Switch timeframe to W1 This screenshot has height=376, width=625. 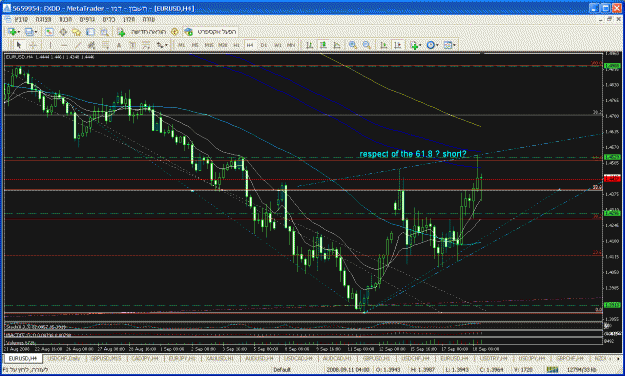click(x=277, y=45)
